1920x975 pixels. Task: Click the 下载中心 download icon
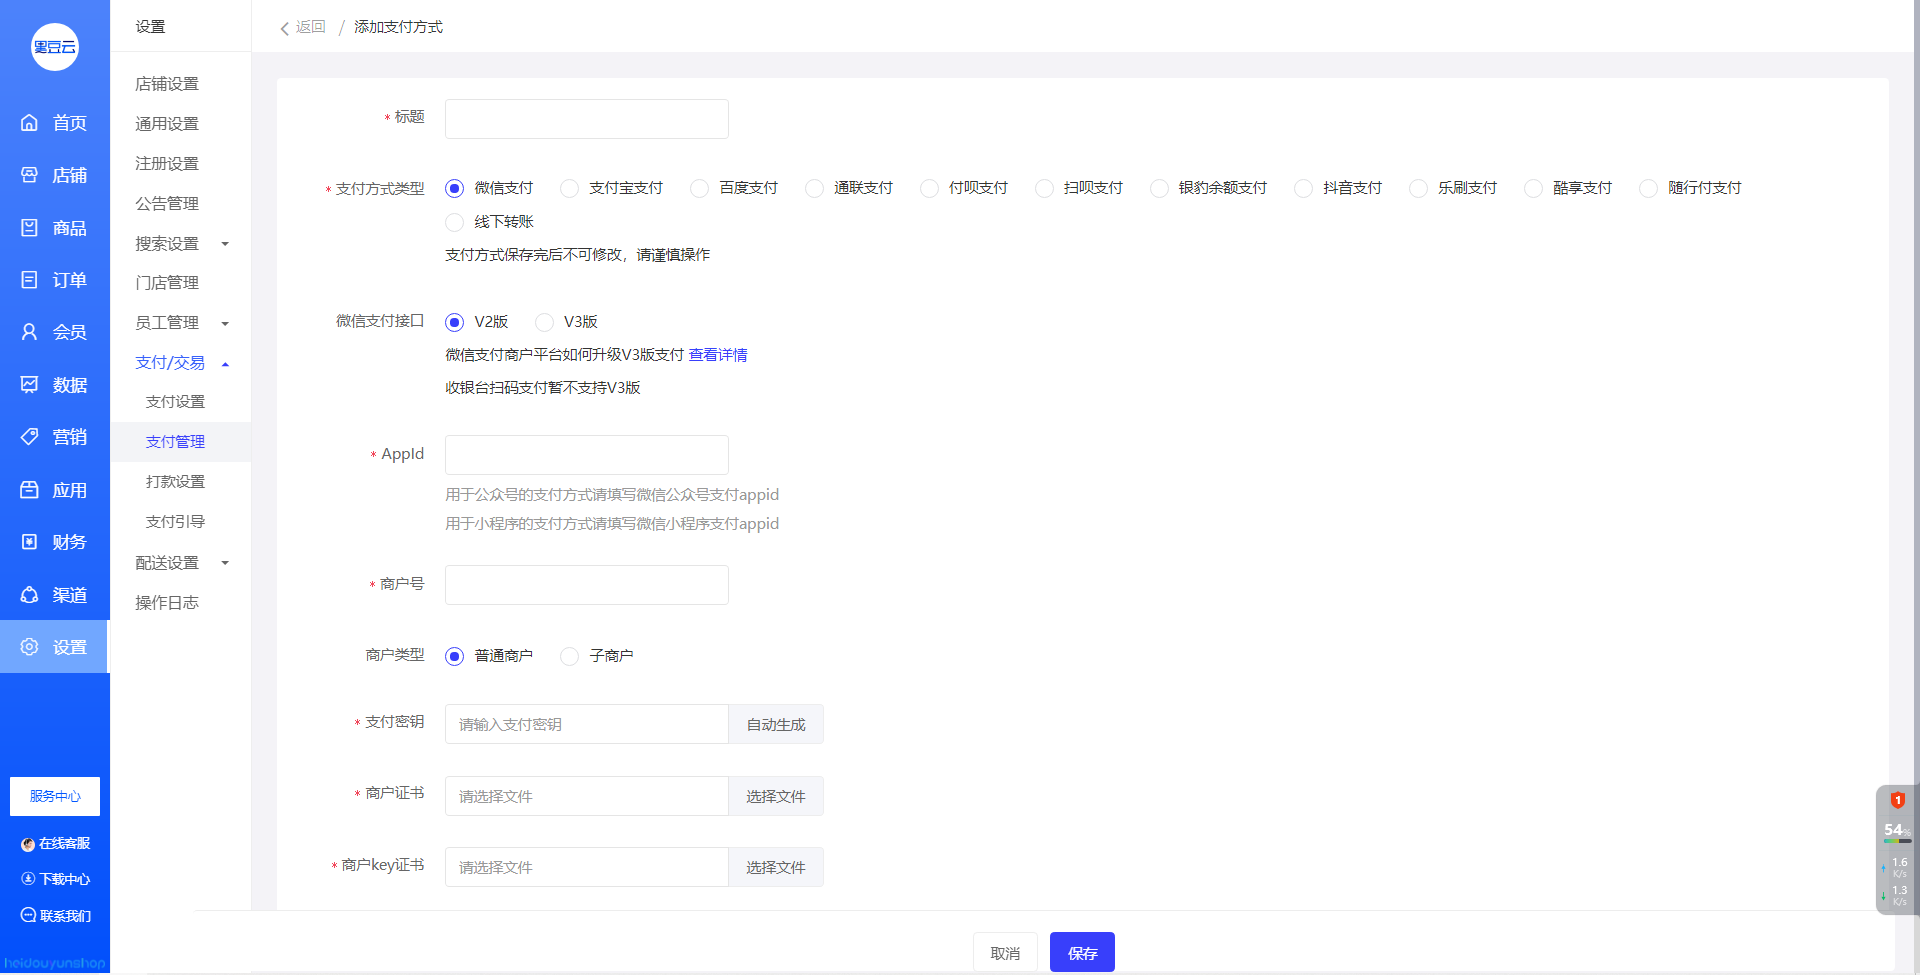point(28,879)
